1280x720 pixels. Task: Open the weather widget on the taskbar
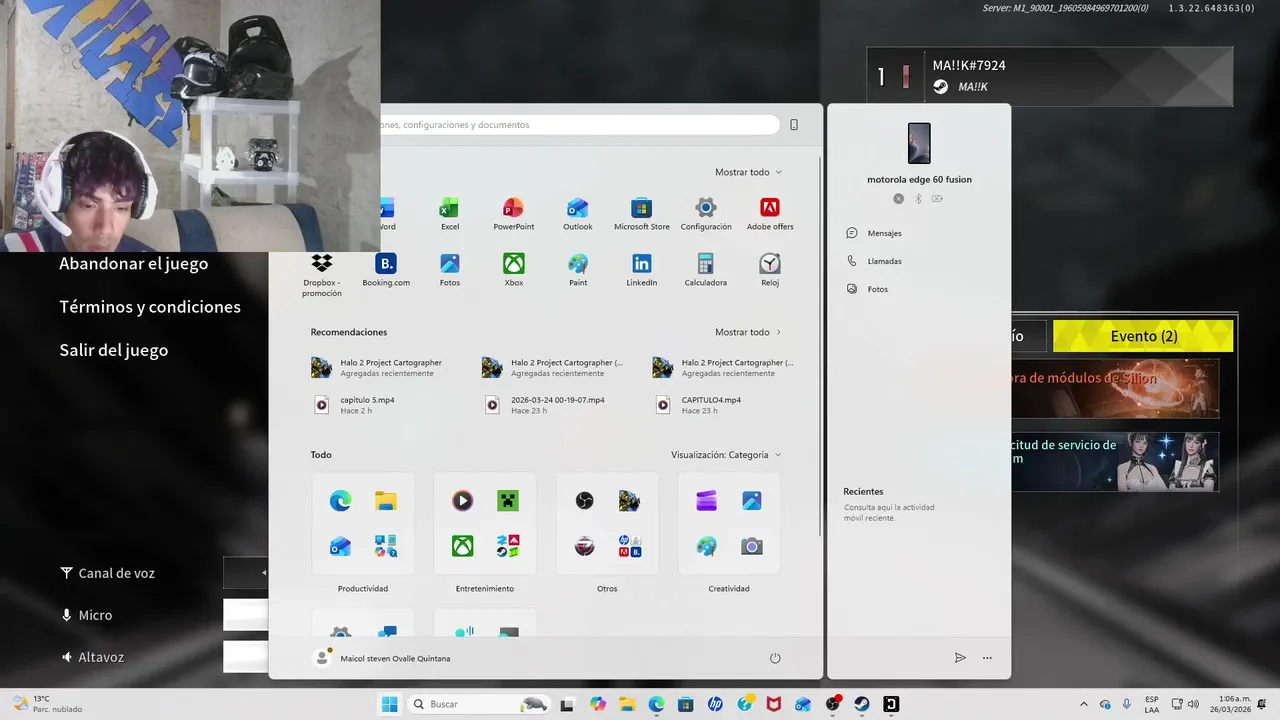pyautogui.click(x=48, y=704)
